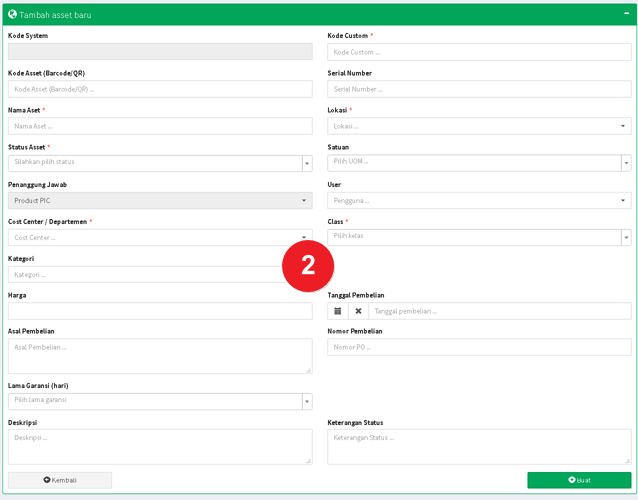This screenshot has width=638, height=500.
Task: Focus the Kode Custom input field
Action: coord(479,51)
